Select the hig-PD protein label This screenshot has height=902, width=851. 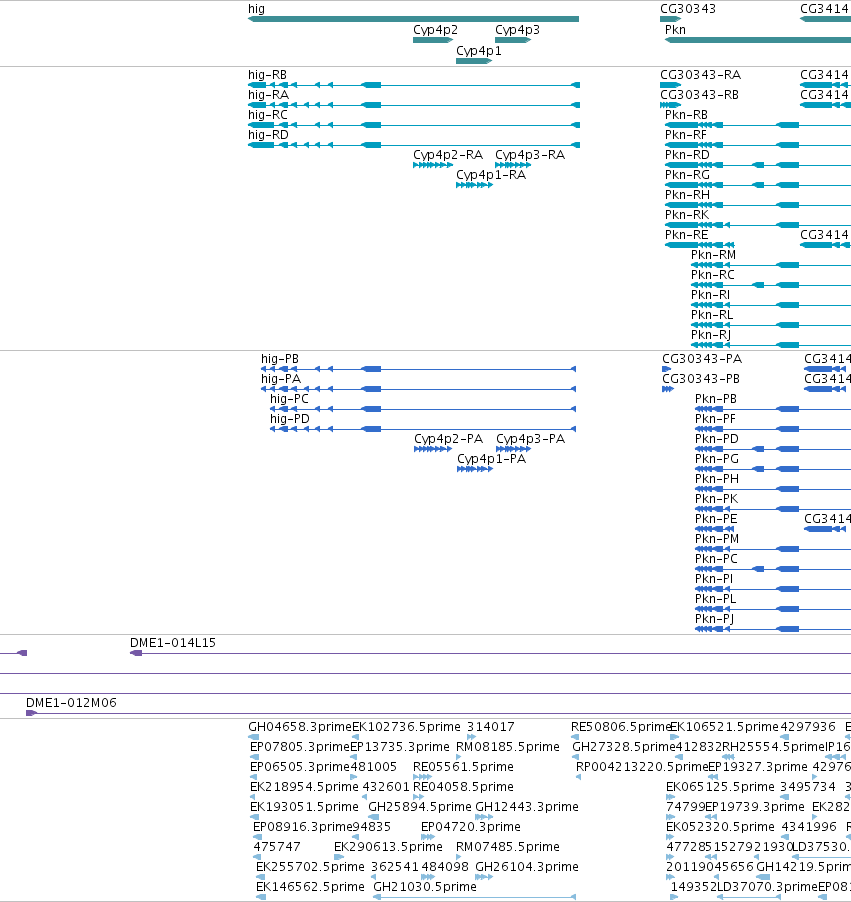(x=289, y=419)
